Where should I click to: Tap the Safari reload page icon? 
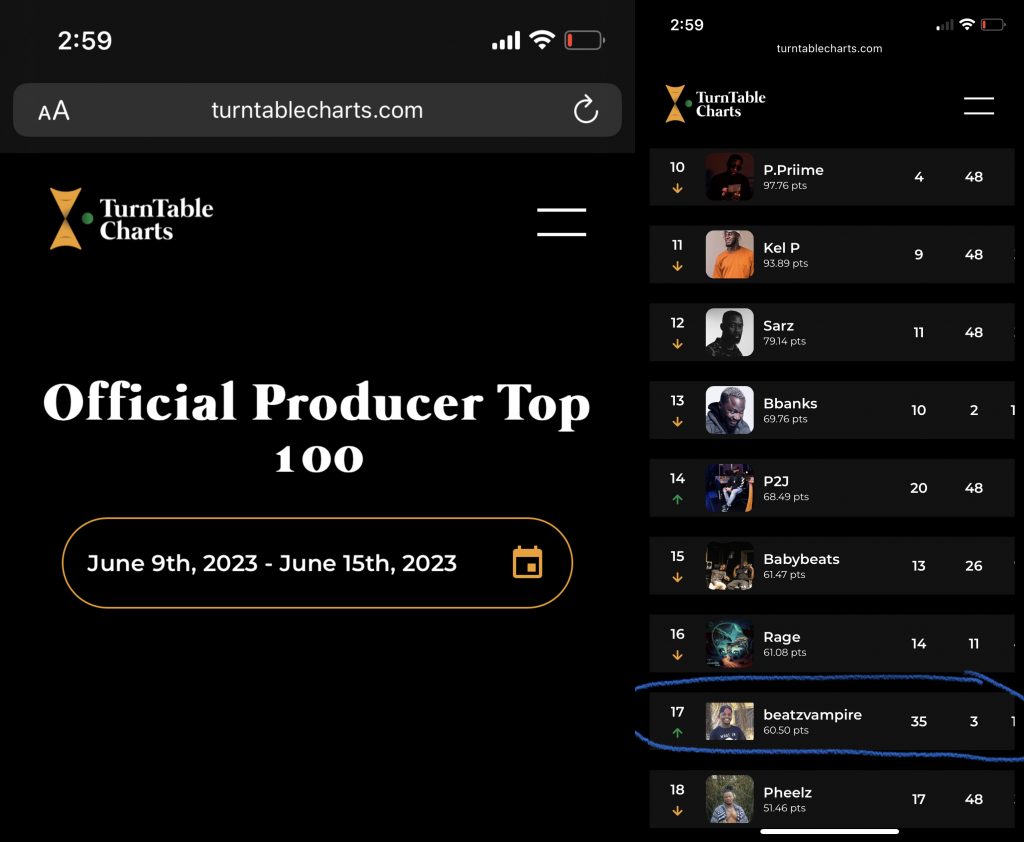(x=586, y=109)
